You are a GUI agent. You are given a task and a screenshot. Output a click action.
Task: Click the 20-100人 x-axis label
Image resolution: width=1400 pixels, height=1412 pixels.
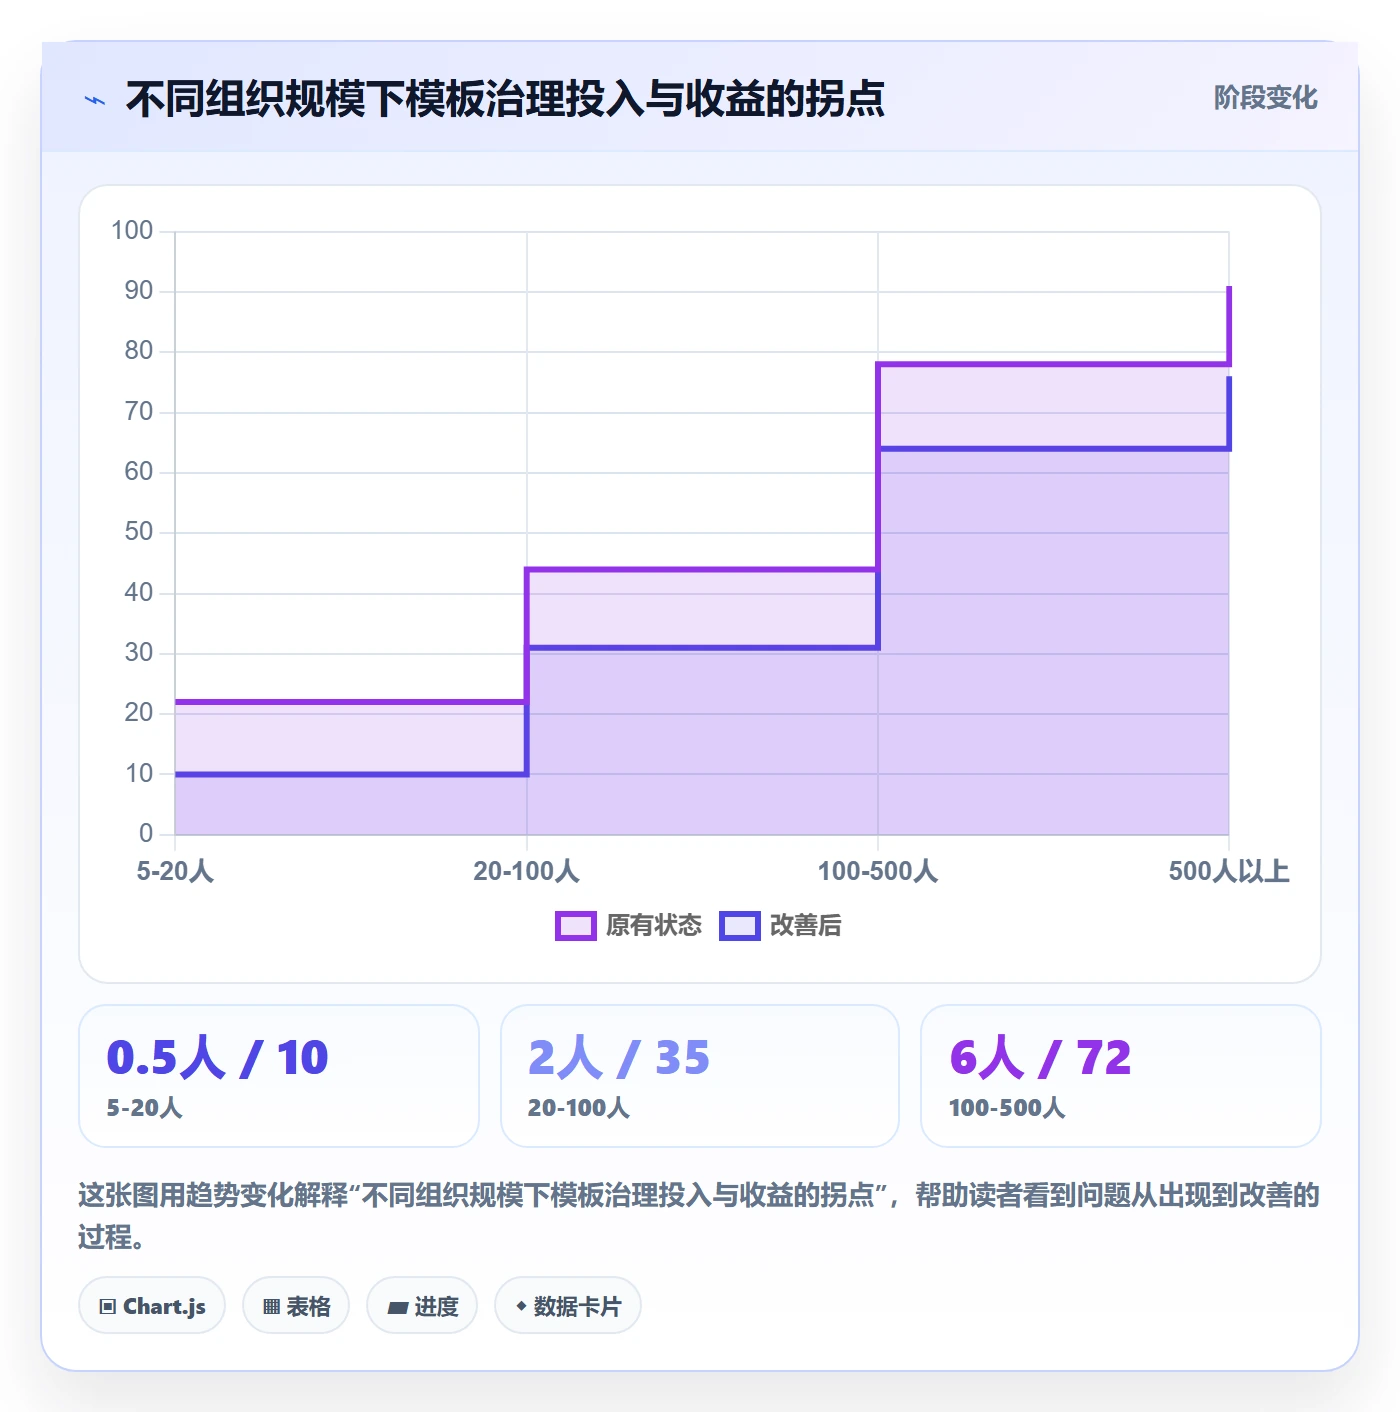click(x=526, y=871)
